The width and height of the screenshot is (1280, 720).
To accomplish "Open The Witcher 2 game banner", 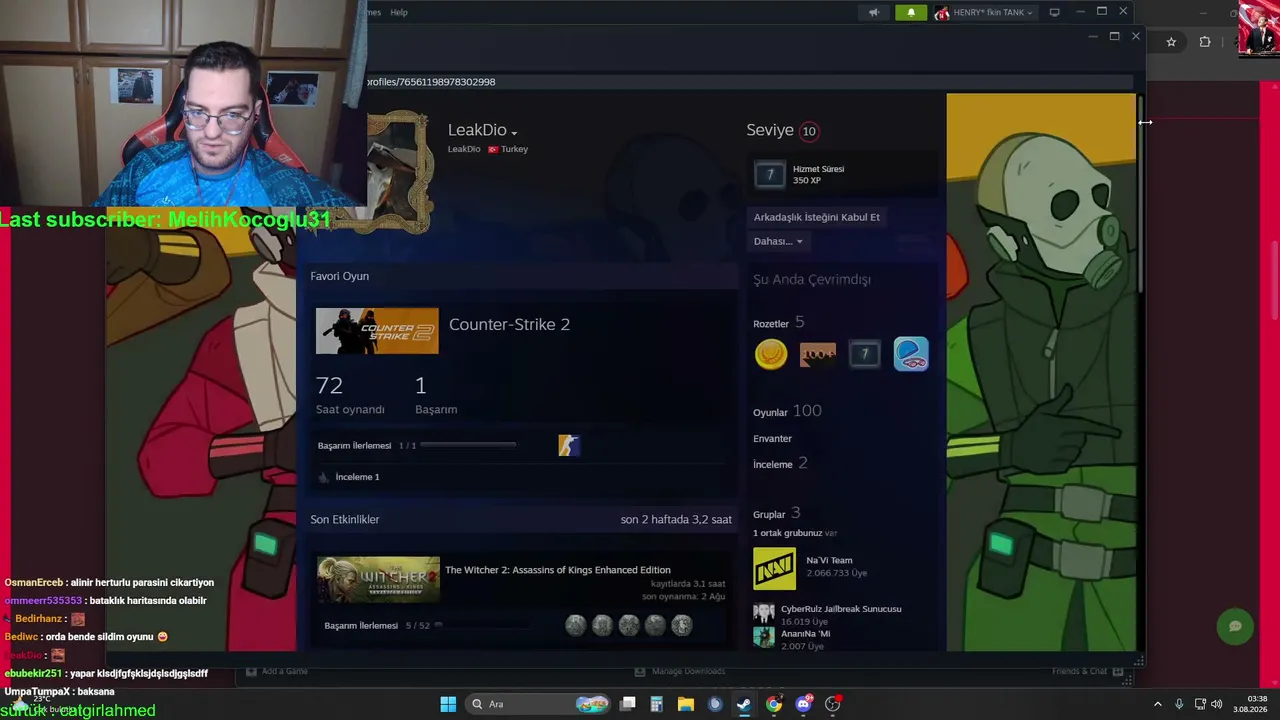I will [x=378, y=580].
